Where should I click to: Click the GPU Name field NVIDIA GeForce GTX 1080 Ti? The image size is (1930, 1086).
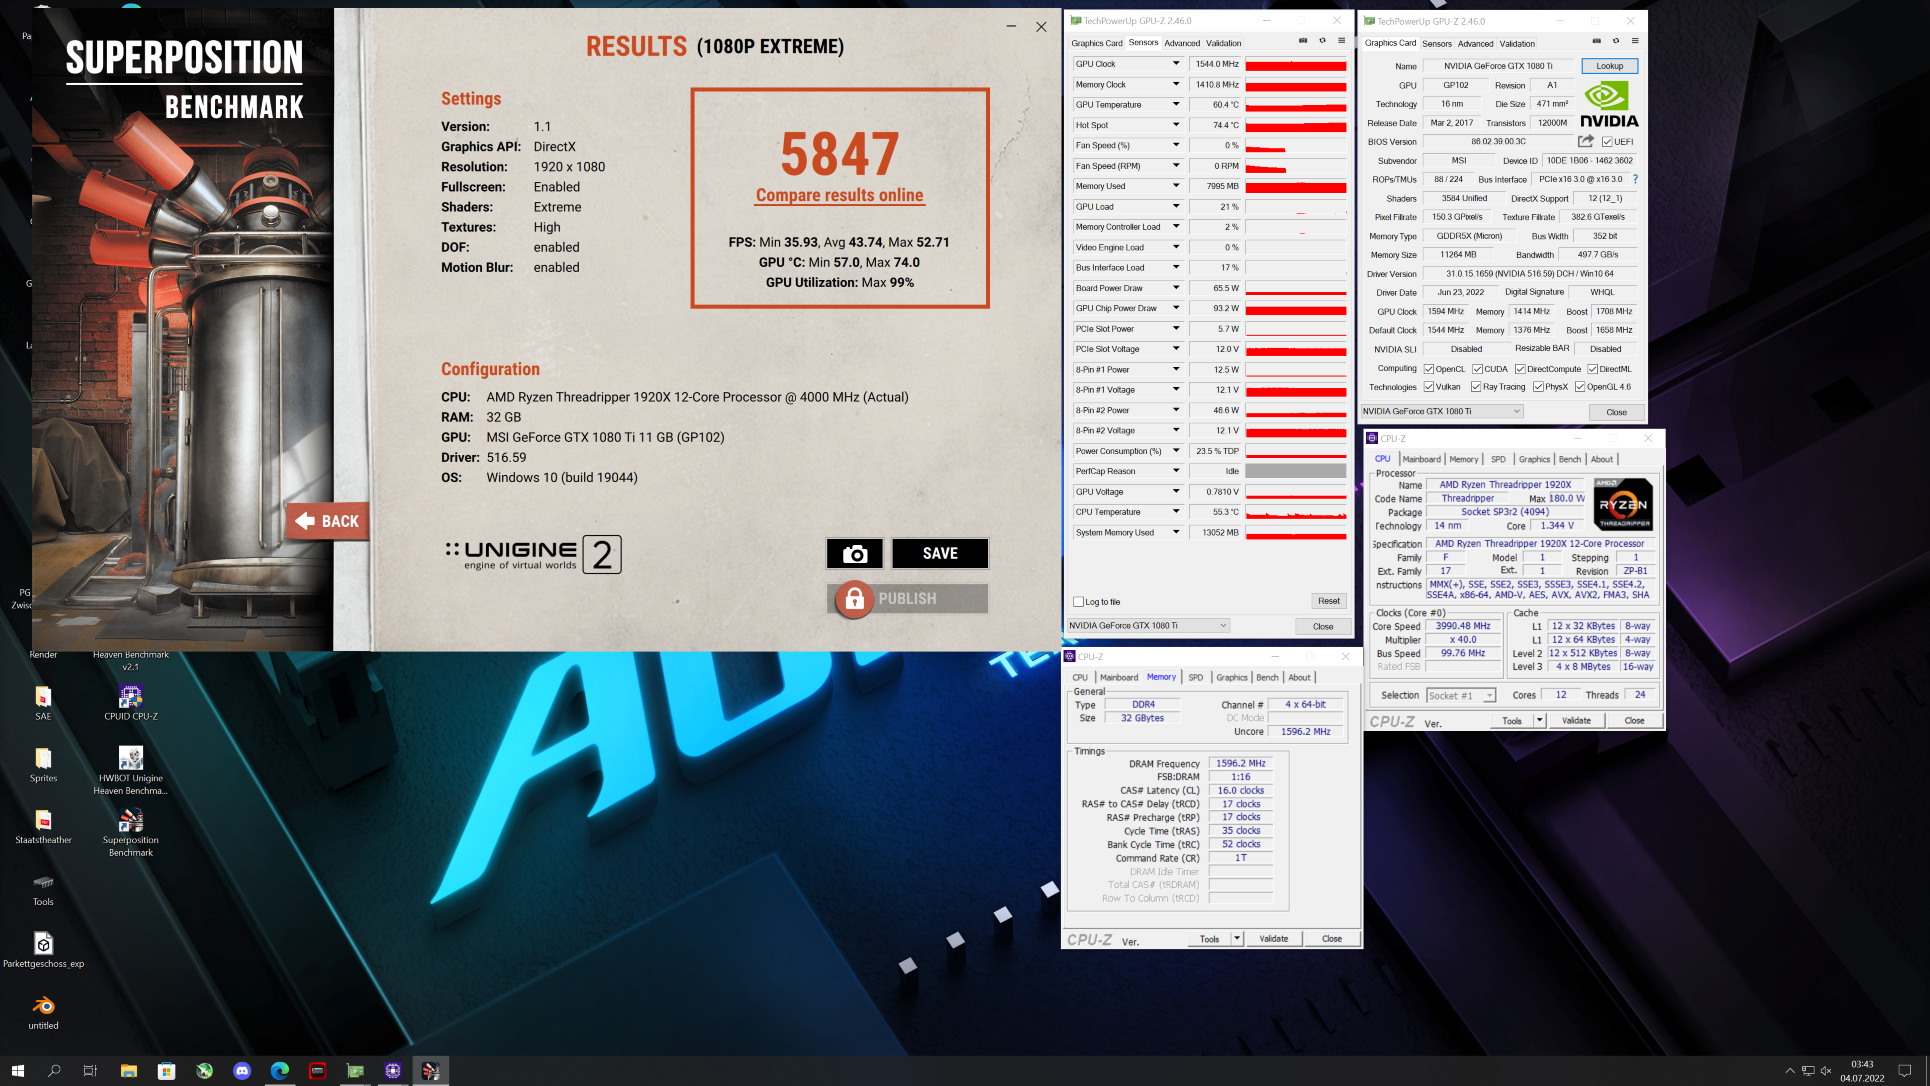pyautogui.click(x=1498, y=66)
